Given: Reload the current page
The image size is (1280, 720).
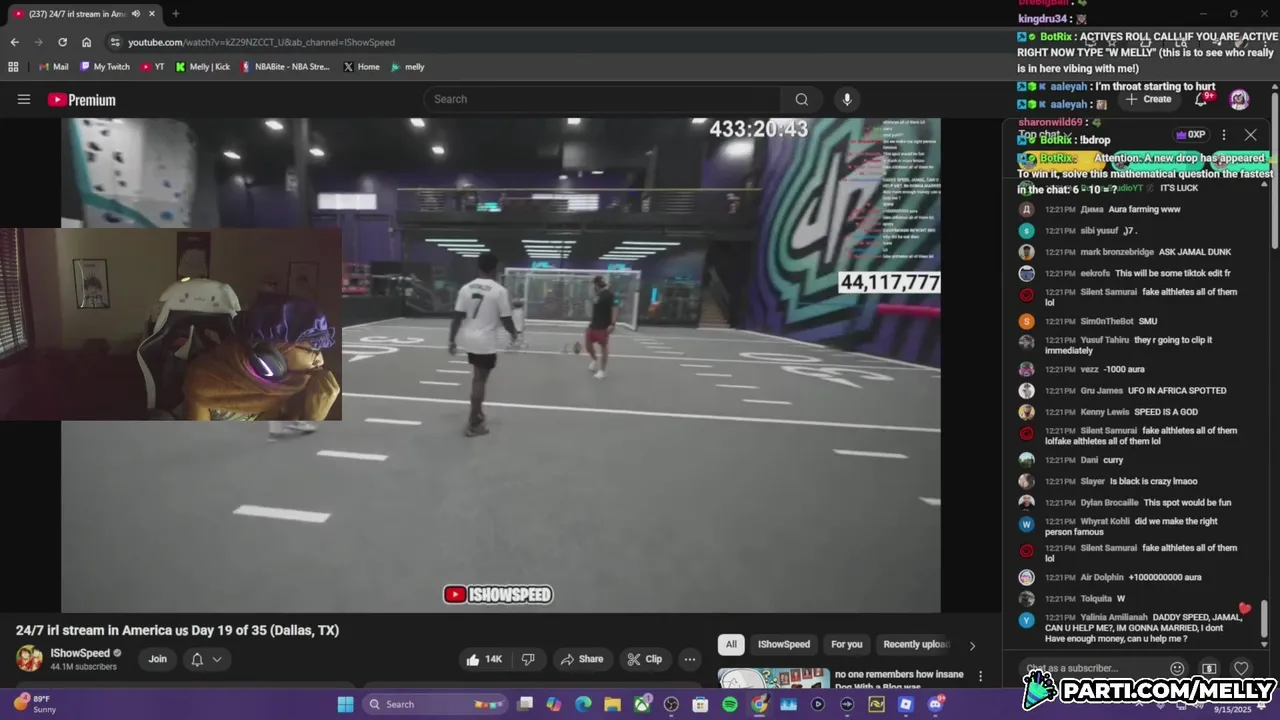Looking at the screenshot, I should coord(62,42).
